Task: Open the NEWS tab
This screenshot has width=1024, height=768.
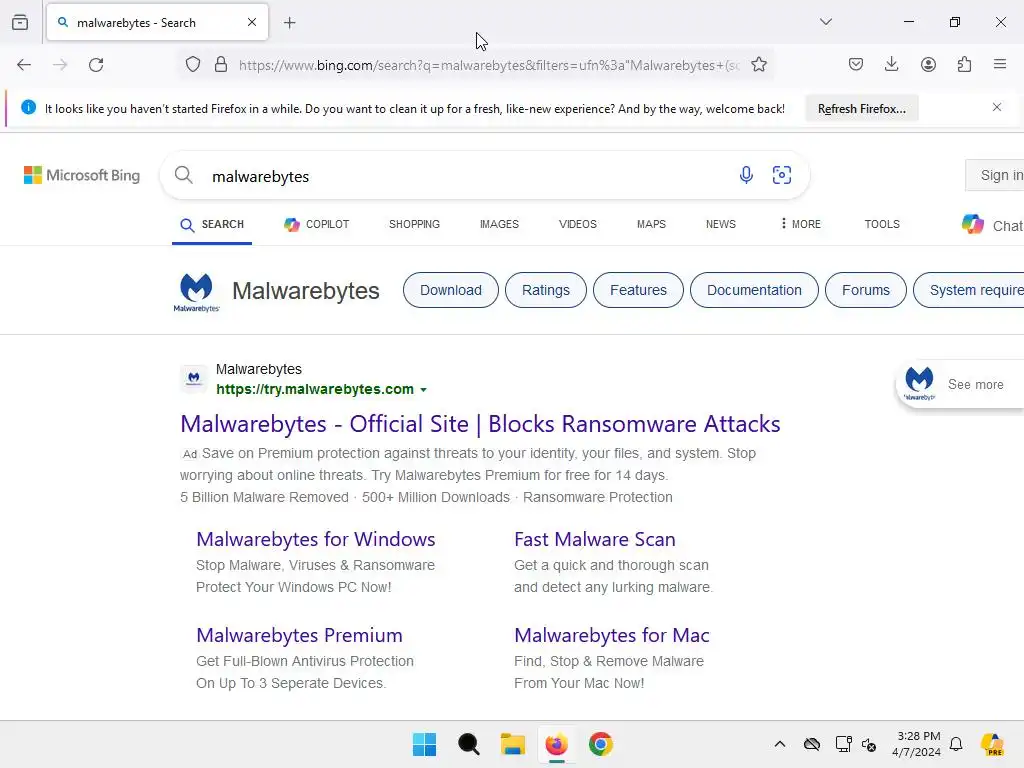Action: [720, 225]
